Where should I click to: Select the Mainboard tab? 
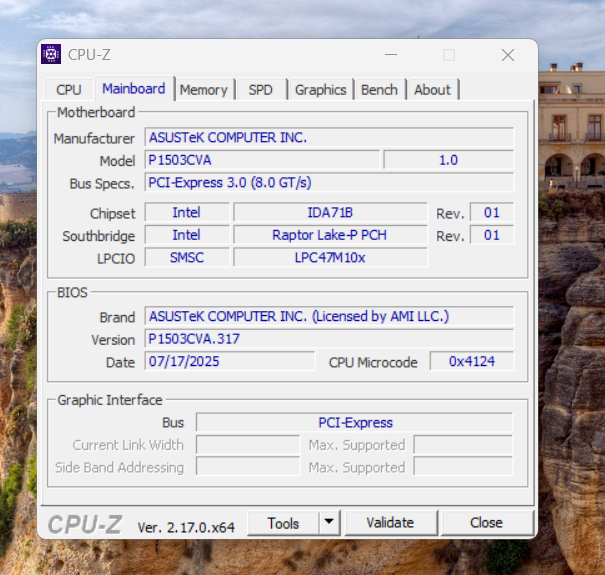[x=134, y=88]
